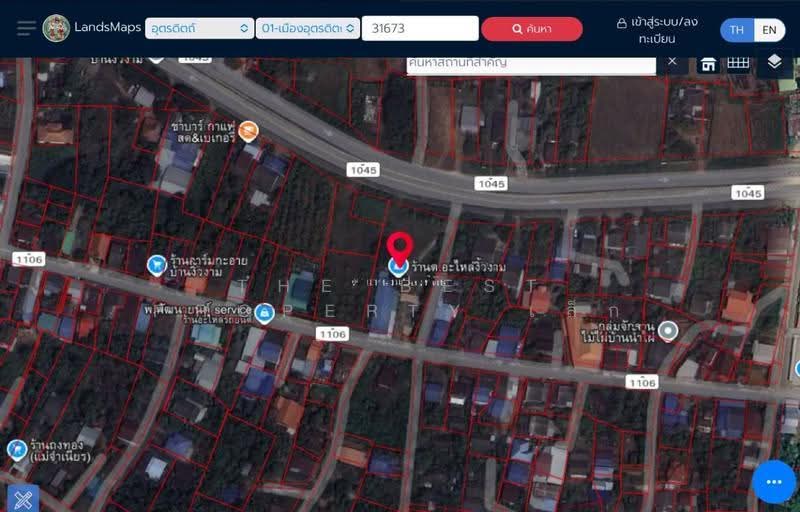Open the map layers icon
This screenshot has height=512, width=800.
click(x=774, y=62)
